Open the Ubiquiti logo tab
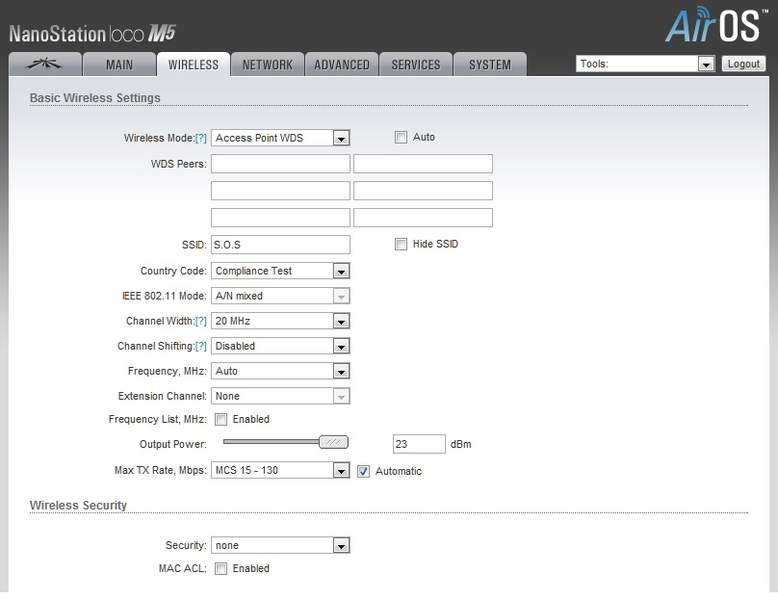778x600 pixels. 45,65
